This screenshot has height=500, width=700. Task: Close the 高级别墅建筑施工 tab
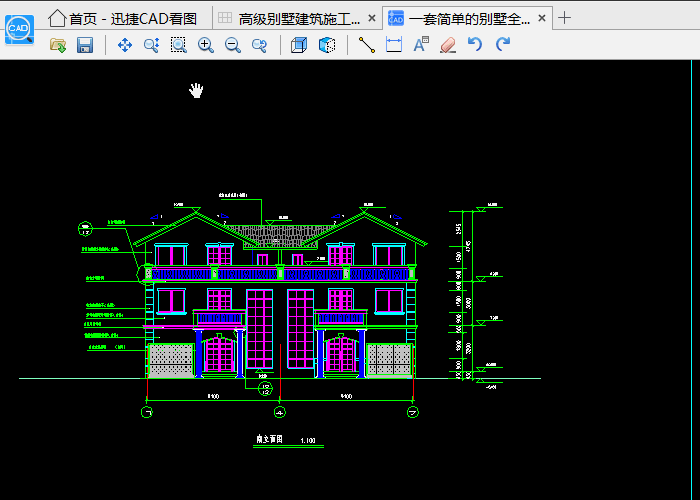pos(371,18)
